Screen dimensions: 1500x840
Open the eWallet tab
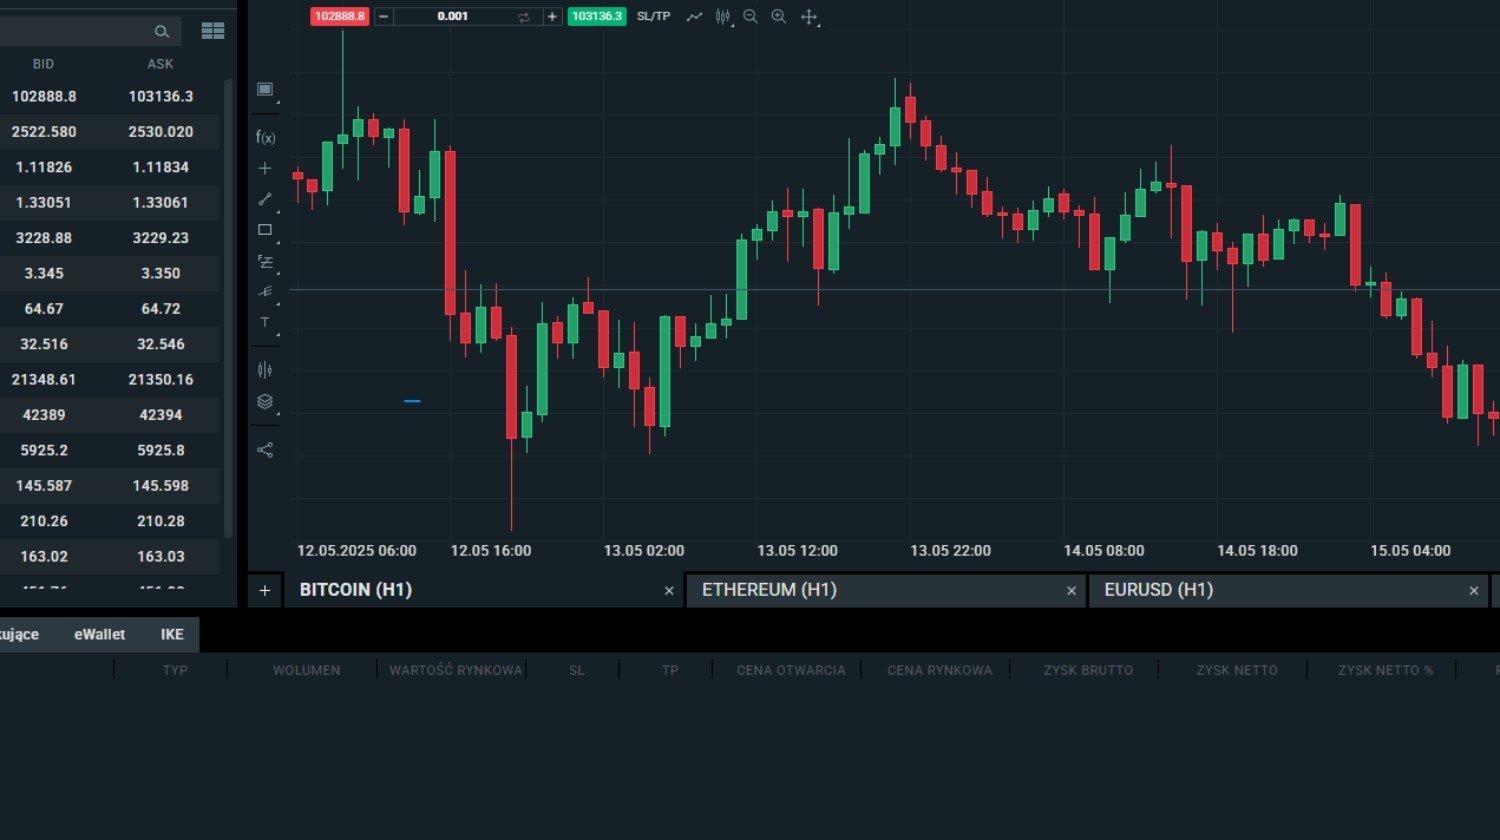[100, 634]
